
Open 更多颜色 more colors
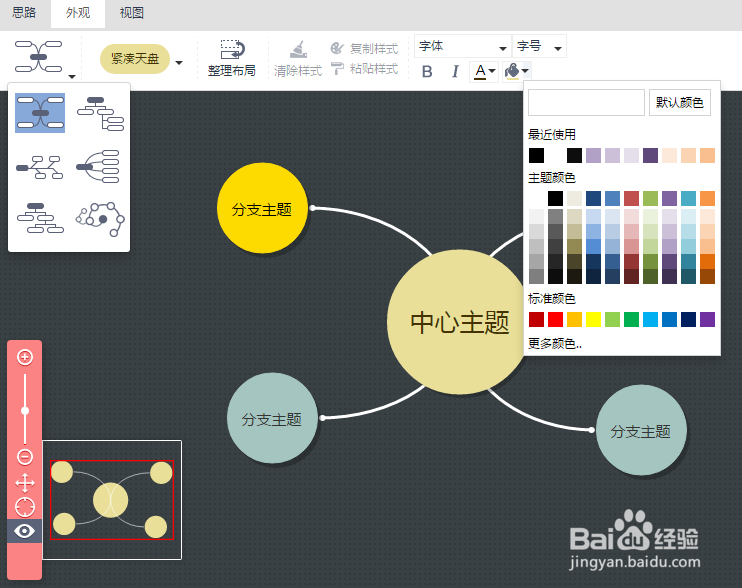(x=555, y=343)
